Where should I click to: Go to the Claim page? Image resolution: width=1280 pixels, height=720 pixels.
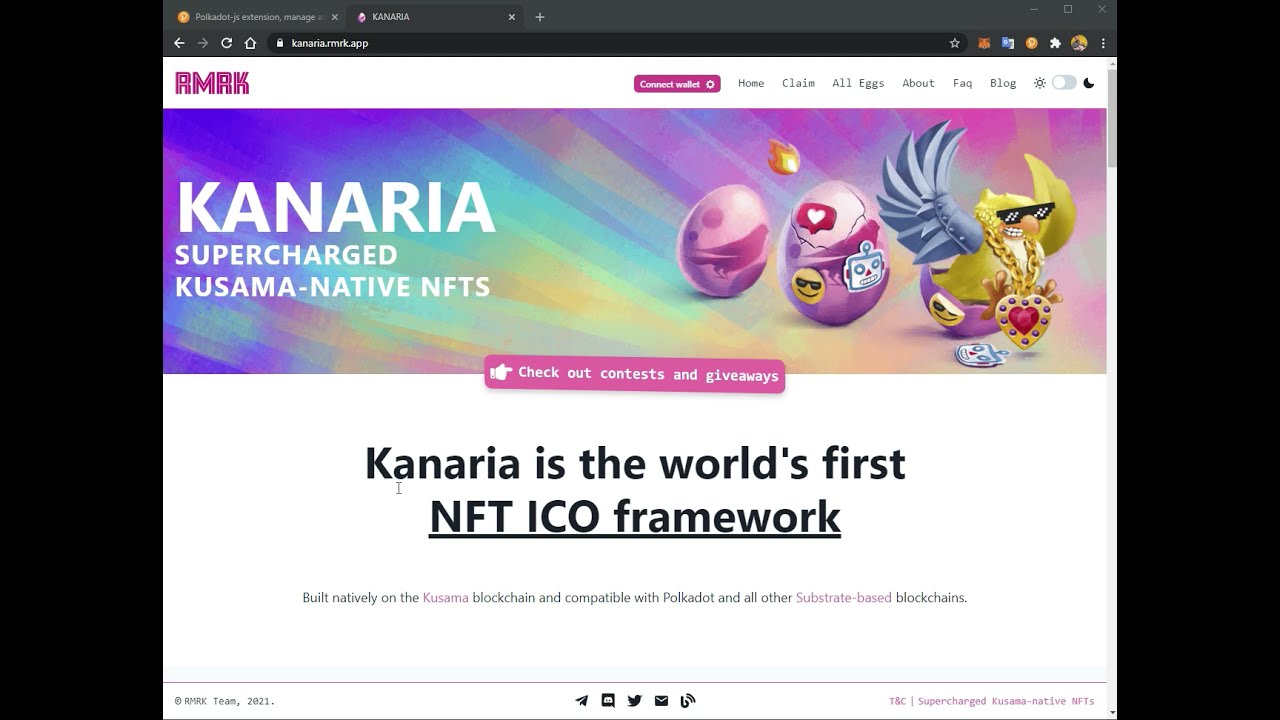[798, 83]
